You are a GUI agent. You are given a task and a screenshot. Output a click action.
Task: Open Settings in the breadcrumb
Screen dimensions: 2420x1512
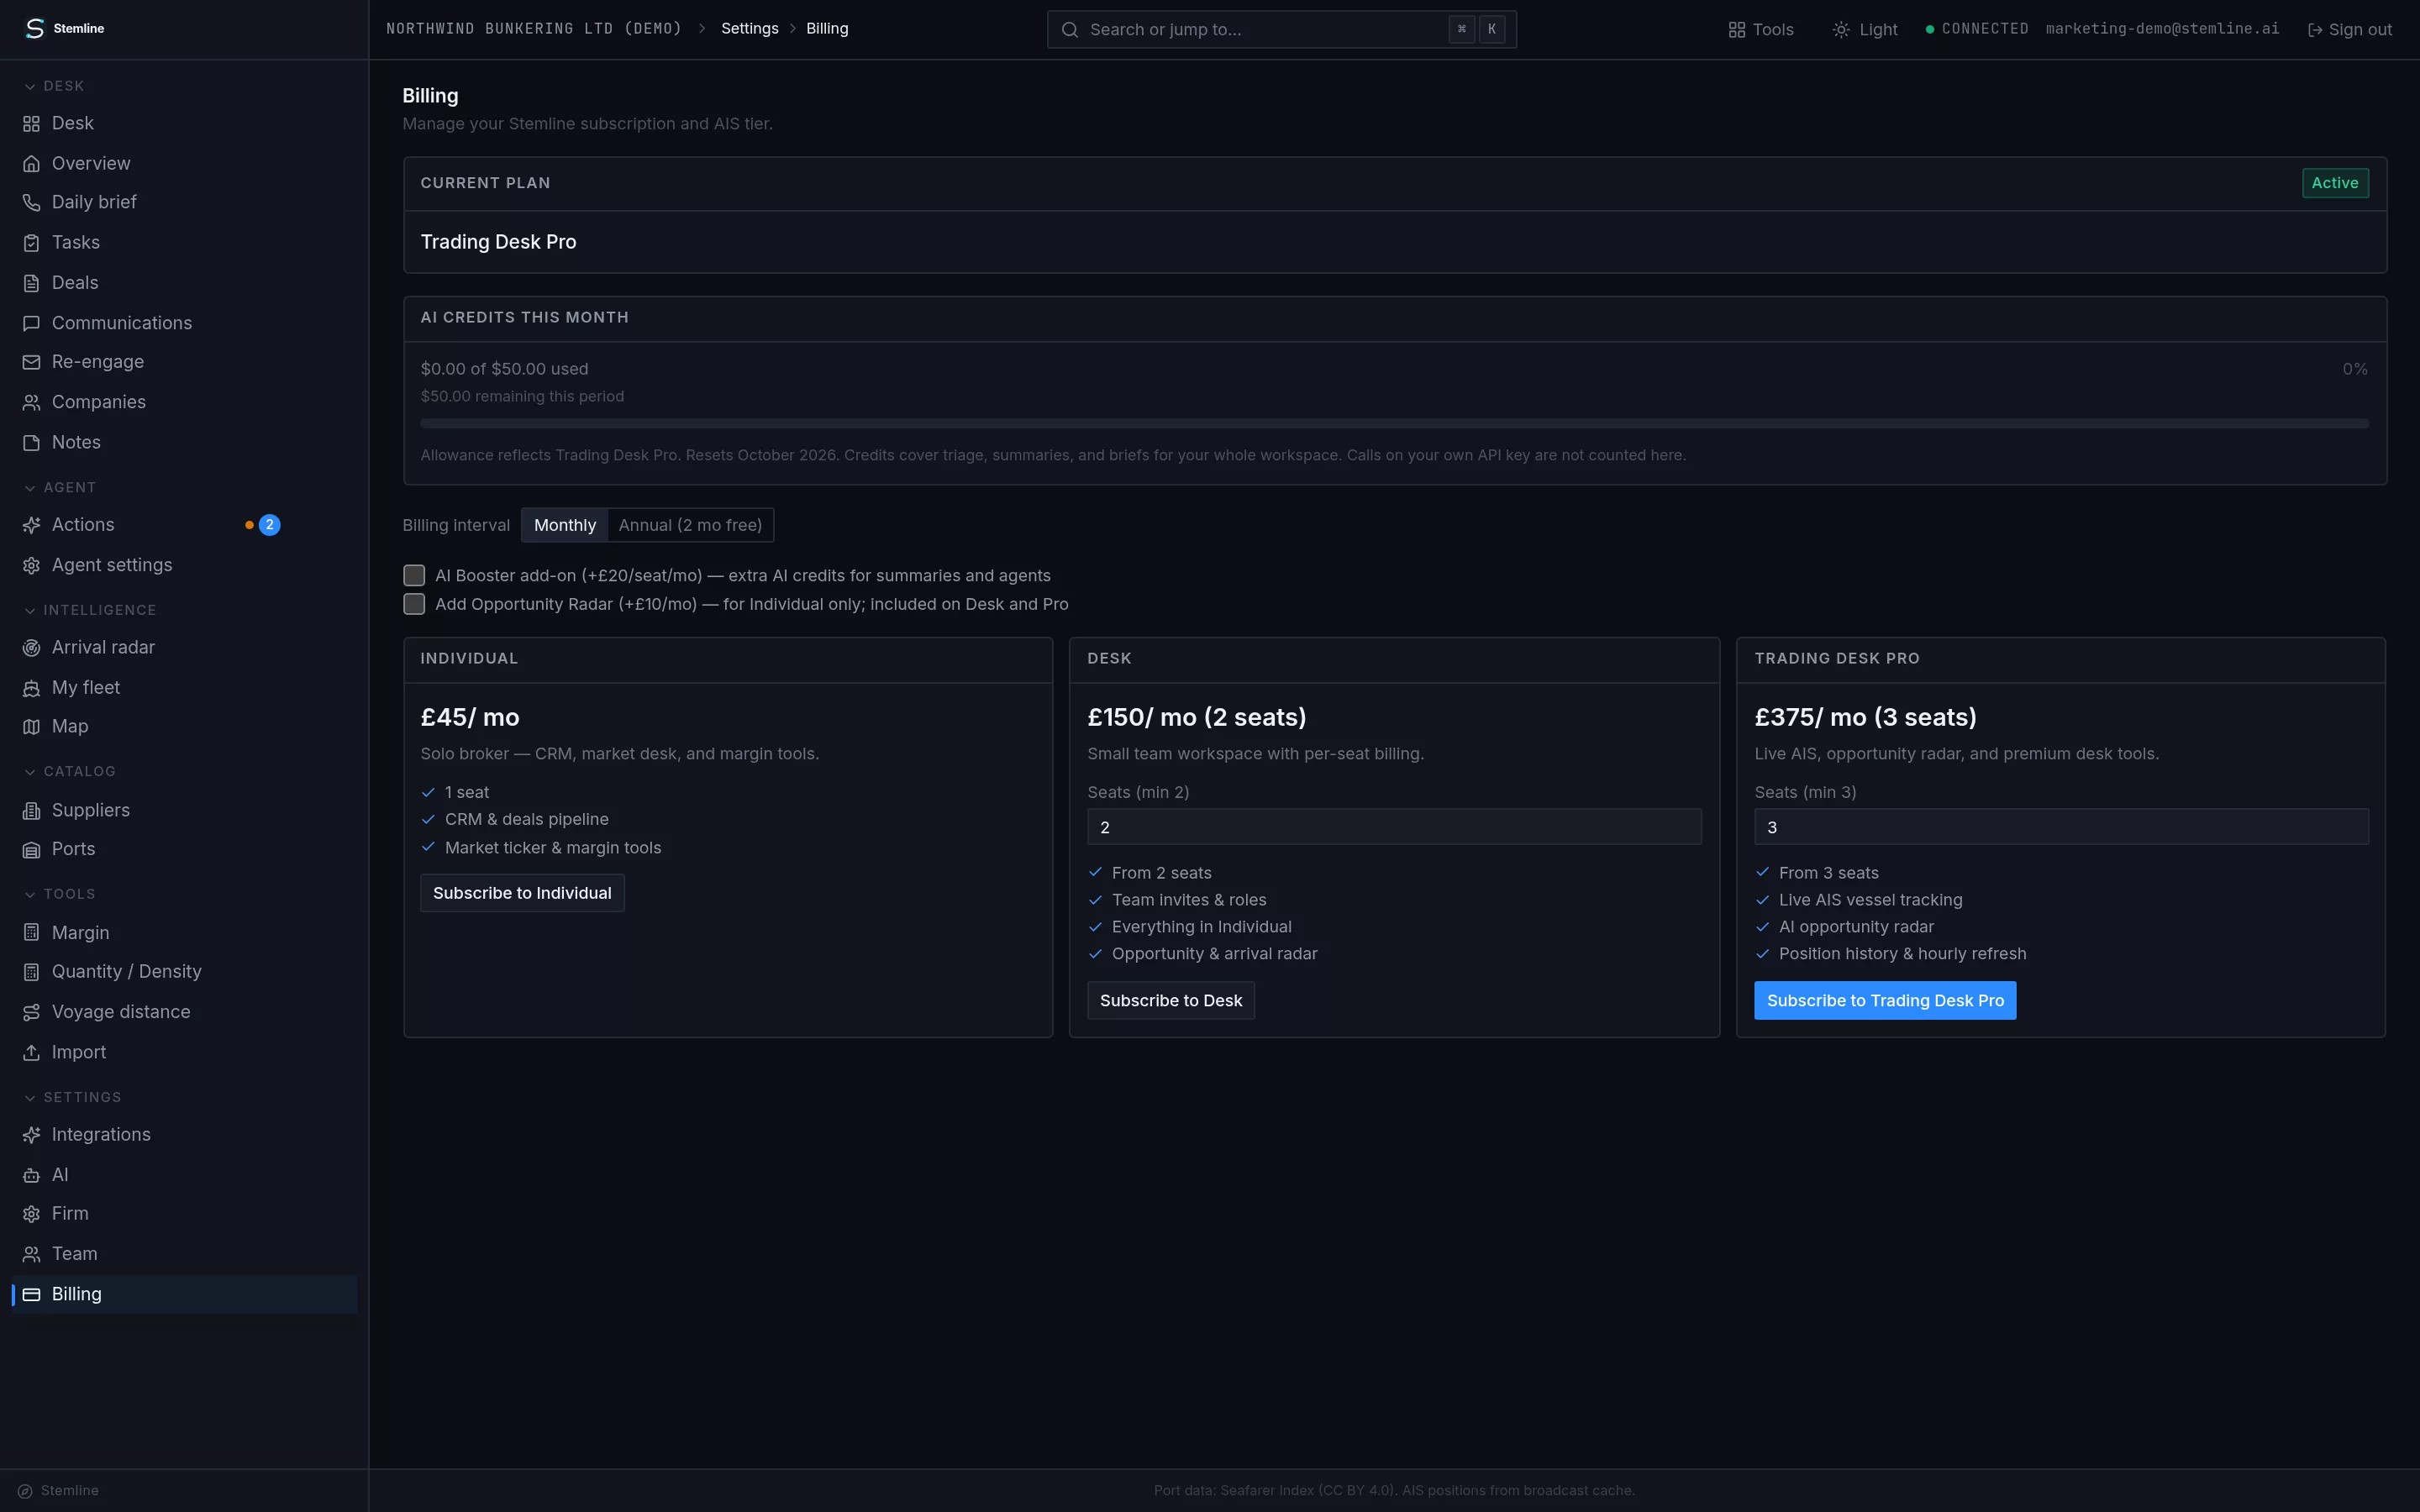point(749,29)
